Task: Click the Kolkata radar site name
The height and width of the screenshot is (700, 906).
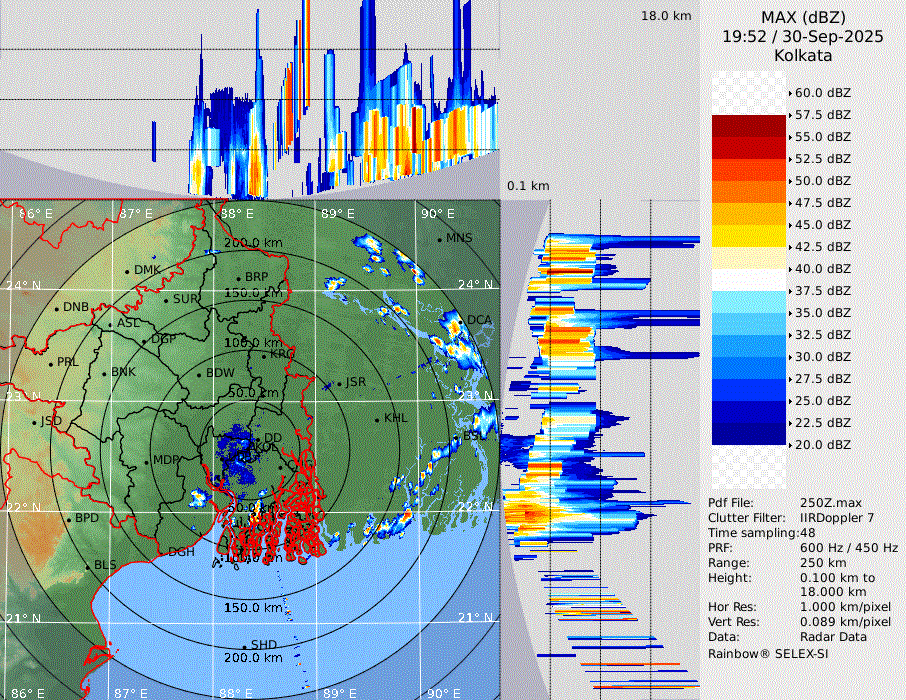Action: (803, 56)
